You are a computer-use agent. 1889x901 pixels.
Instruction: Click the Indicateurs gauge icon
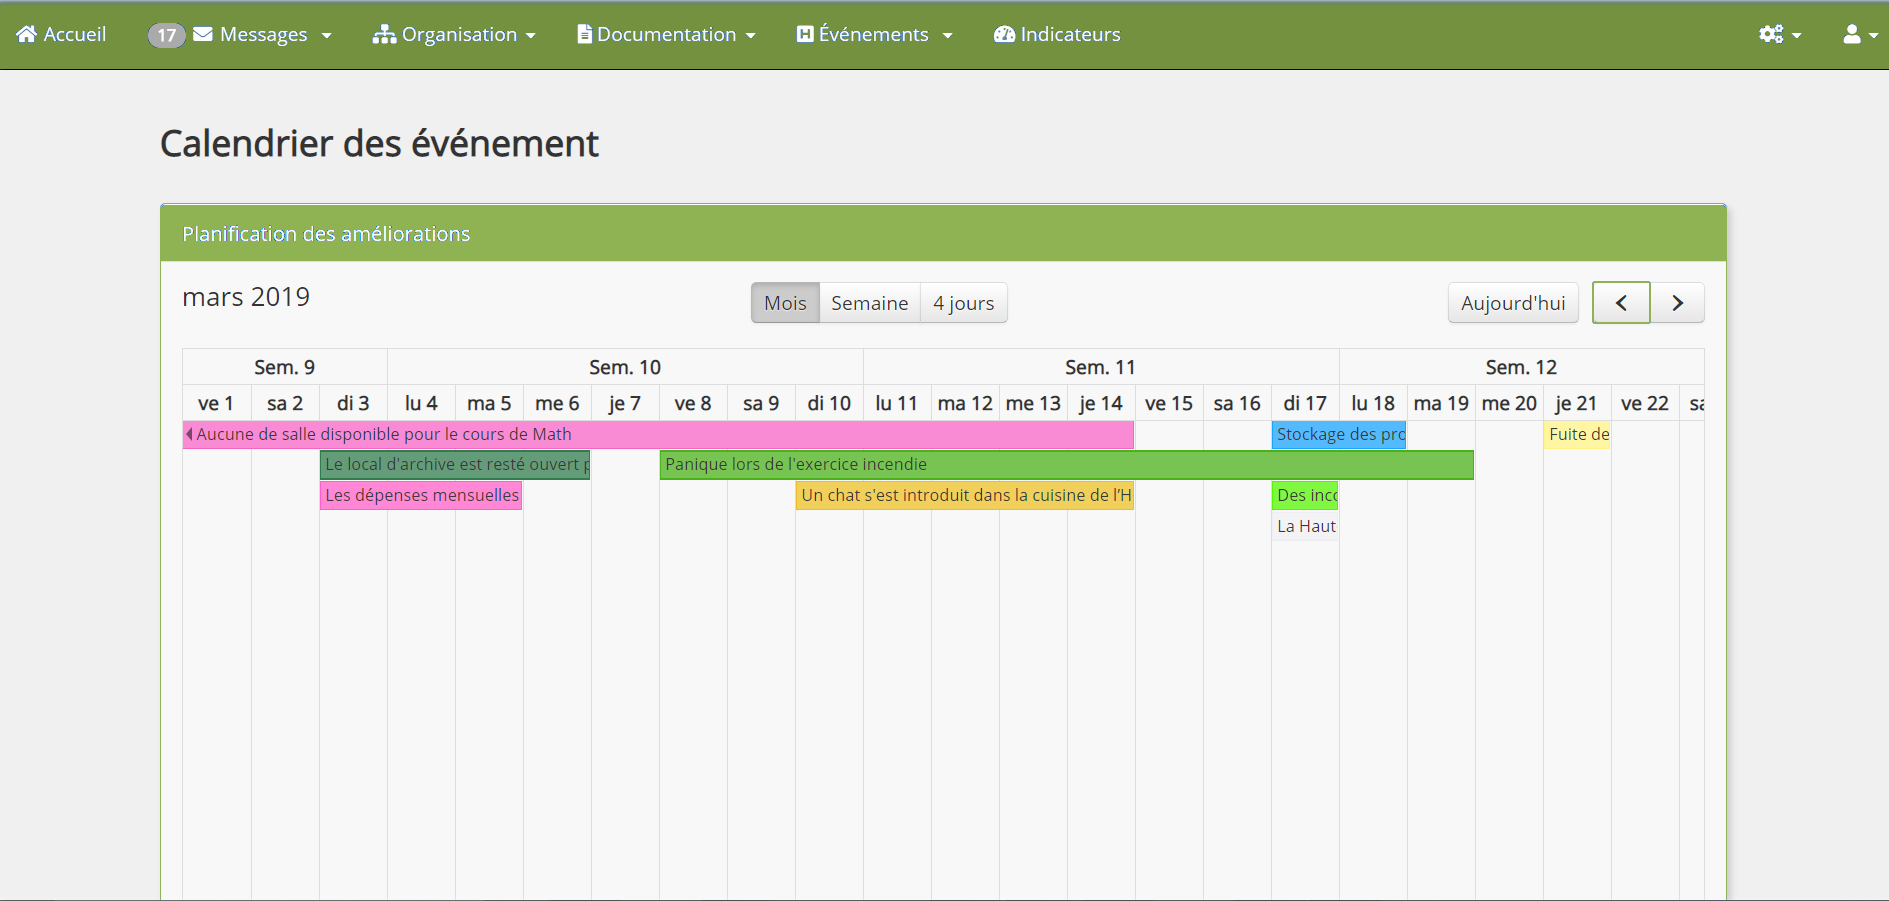click(1004, 34)
